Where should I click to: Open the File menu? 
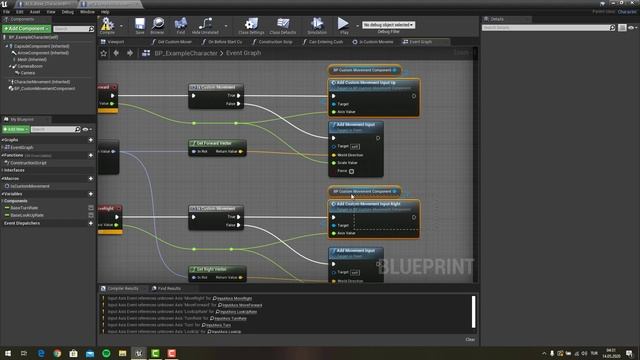[6, 12]
